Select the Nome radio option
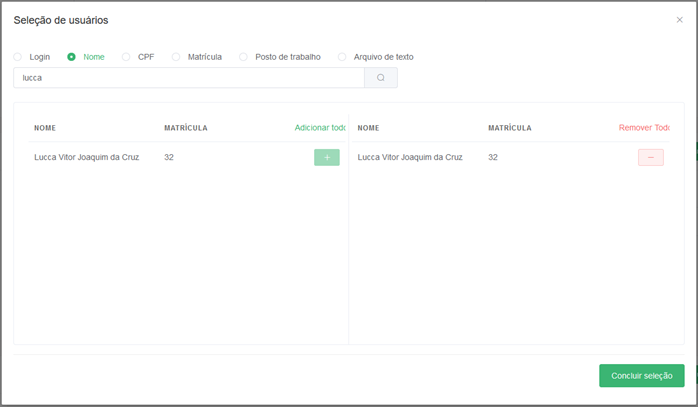 71,57
